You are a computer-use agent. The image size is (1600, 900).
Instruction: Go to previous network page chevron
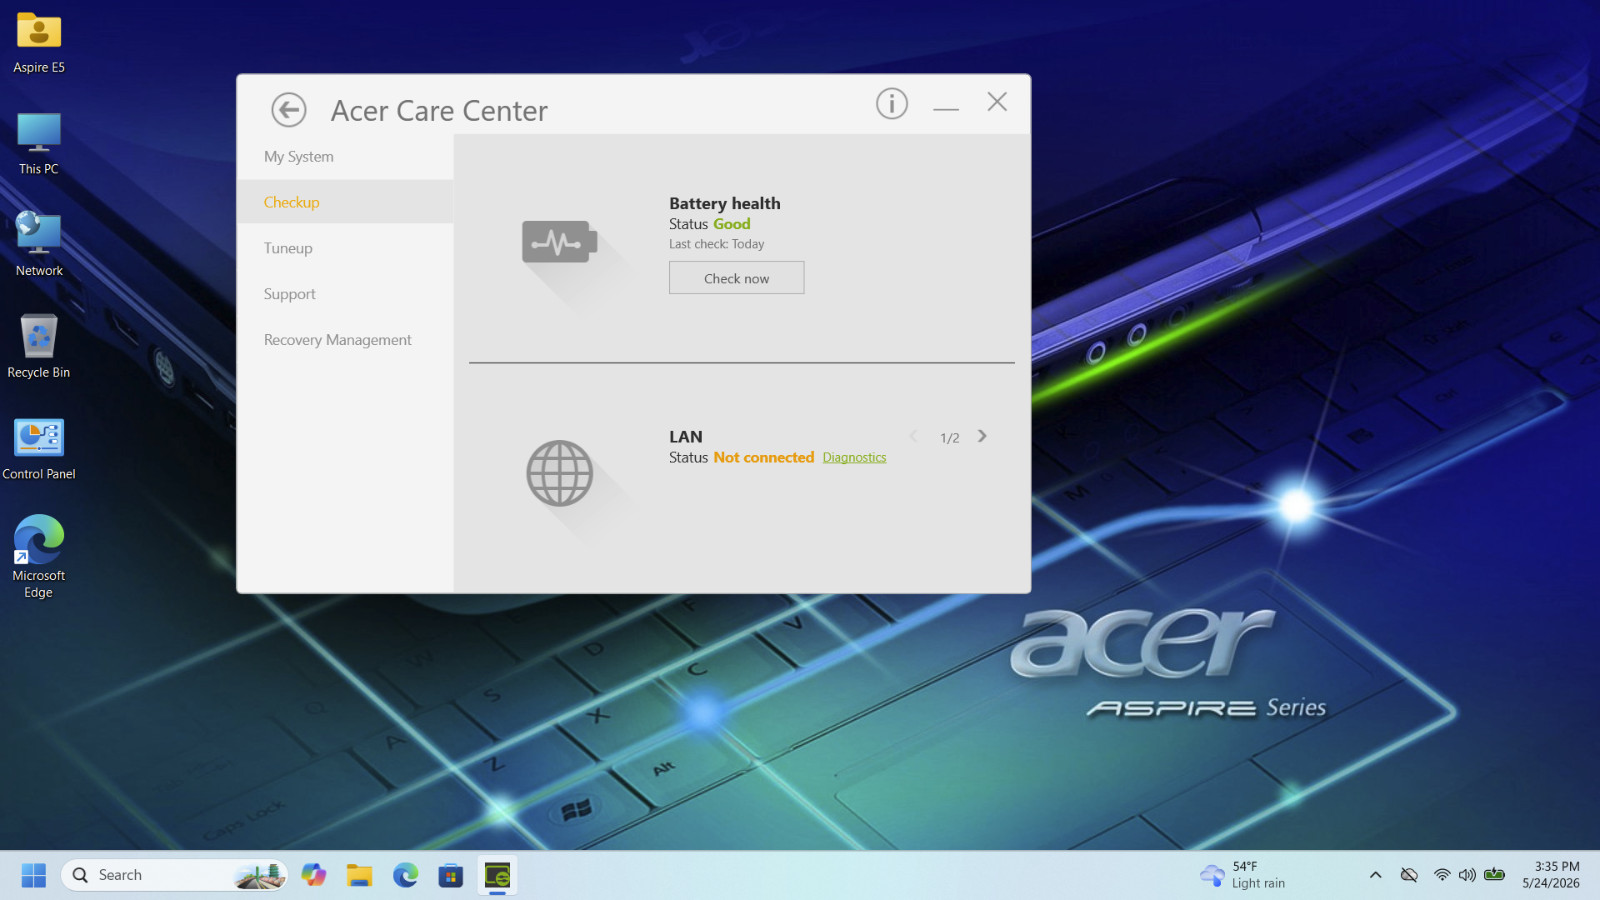[913, 436]
